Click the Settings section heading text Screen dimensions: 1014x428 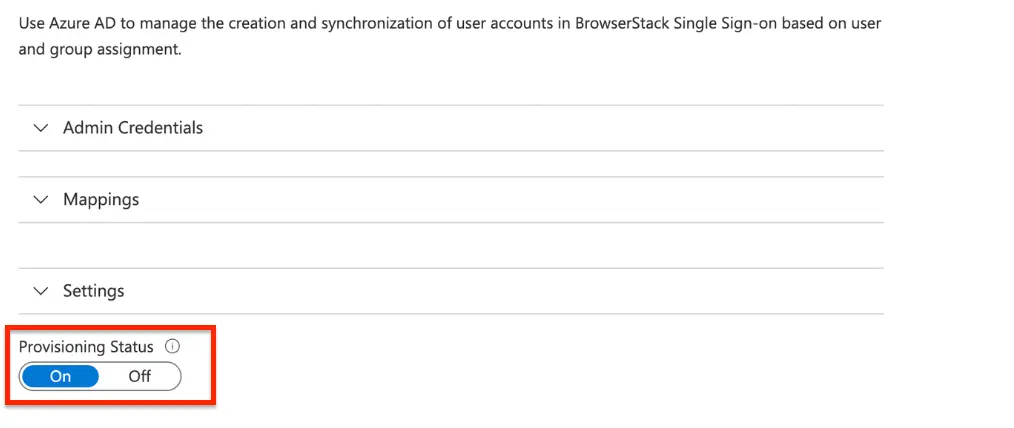[94, 291]
